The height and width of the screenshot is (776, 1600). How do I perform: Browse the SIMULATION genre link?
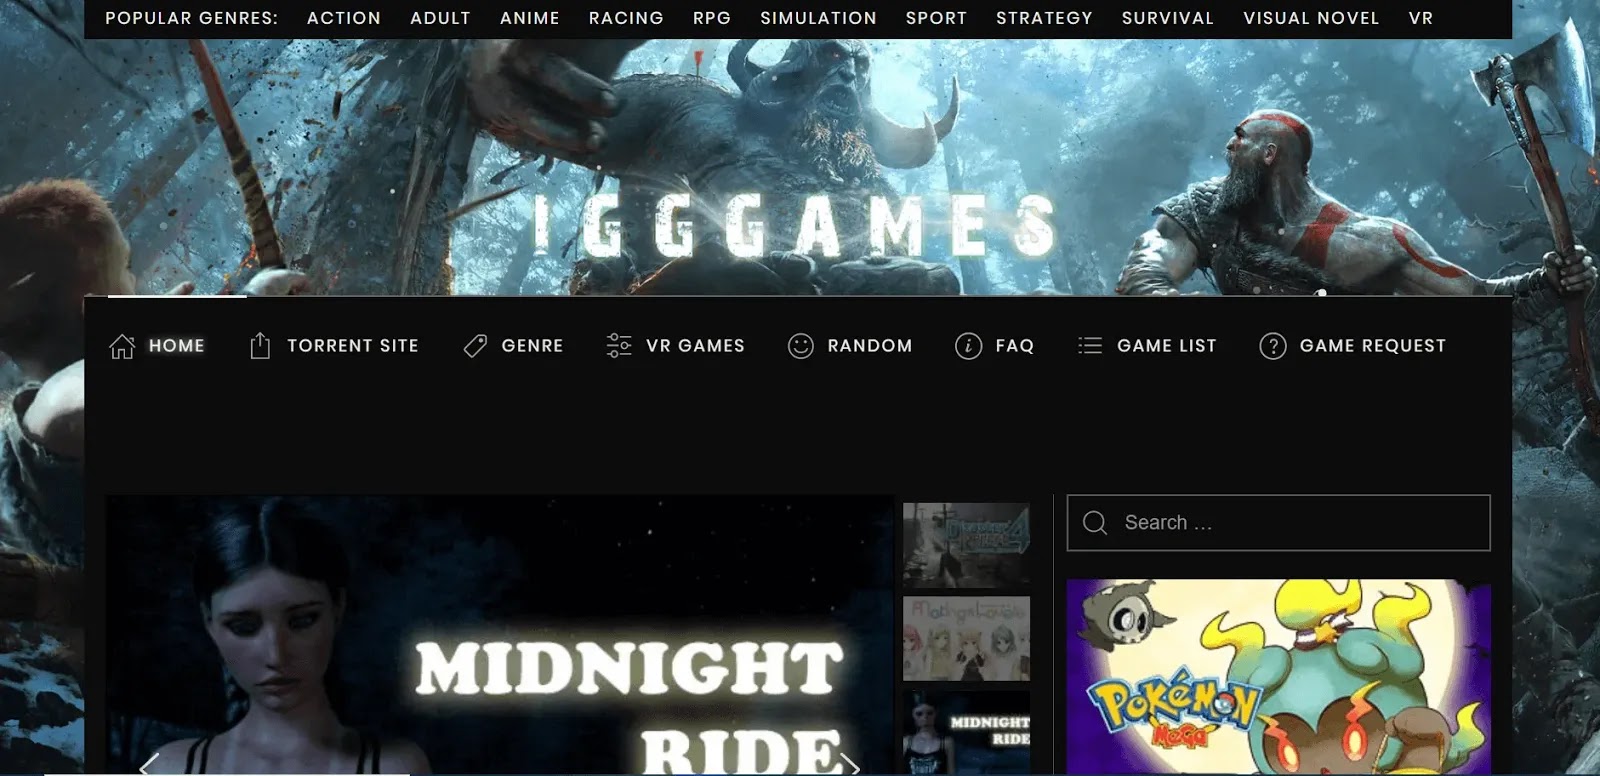pos(818,18)
